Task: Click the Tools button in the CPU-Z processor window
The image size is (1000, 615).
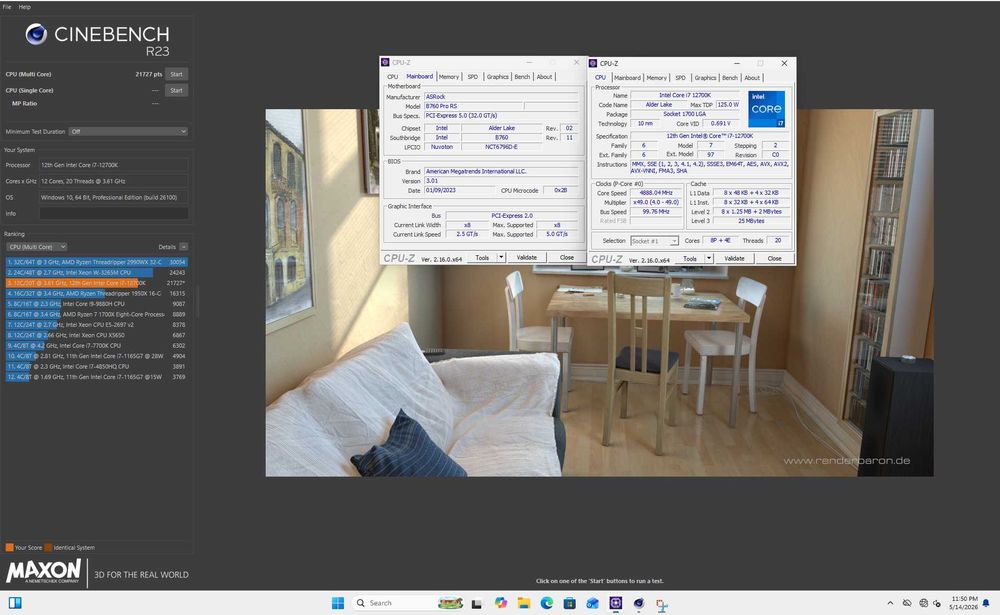Action: pos(690,258)
